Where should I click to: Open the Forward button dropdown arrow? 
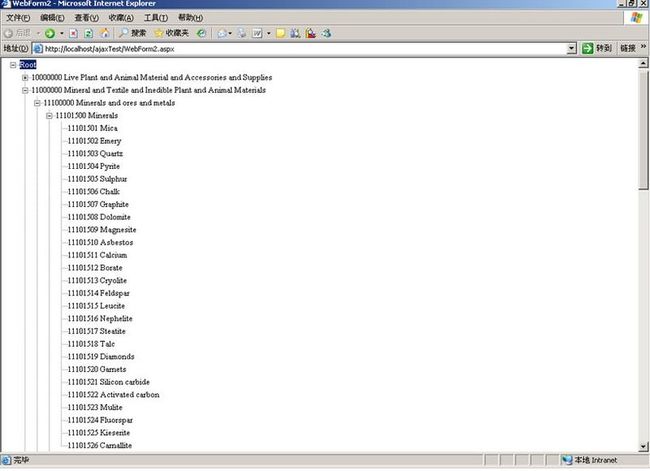[62, 34]
